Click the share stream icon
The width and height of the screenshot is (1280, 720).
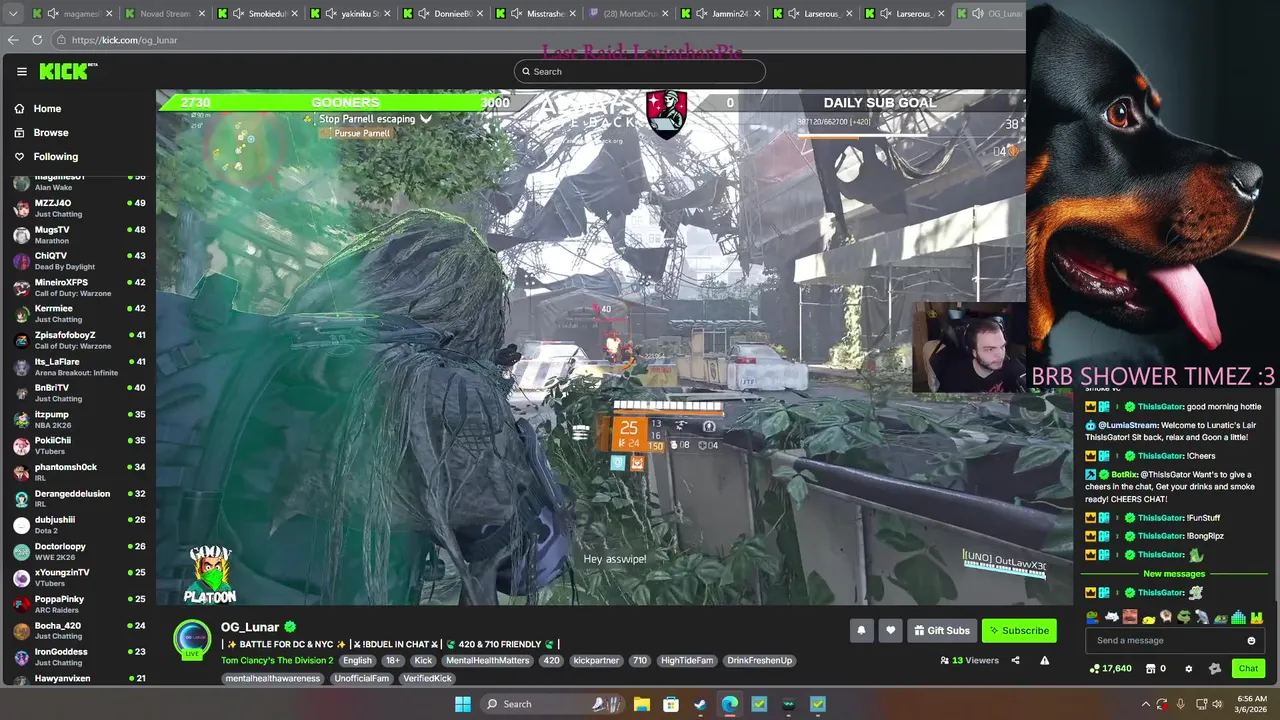coord(1015,660)
